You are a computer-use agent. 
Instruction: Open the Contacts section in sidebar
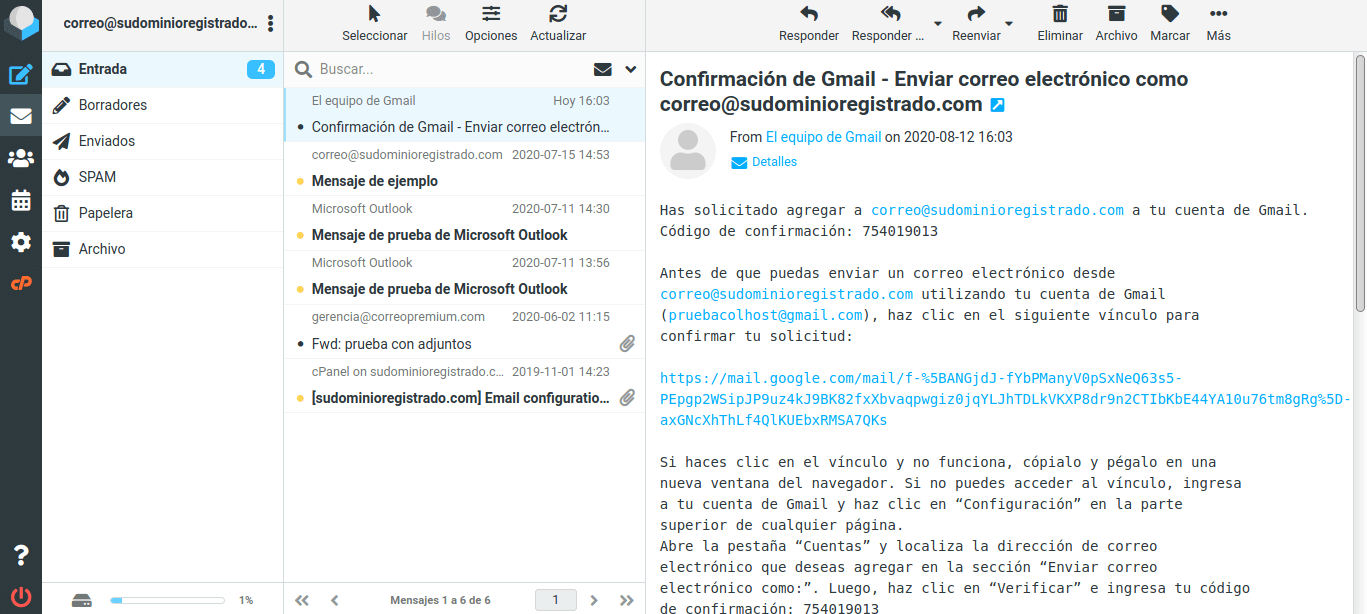[21, 158]
